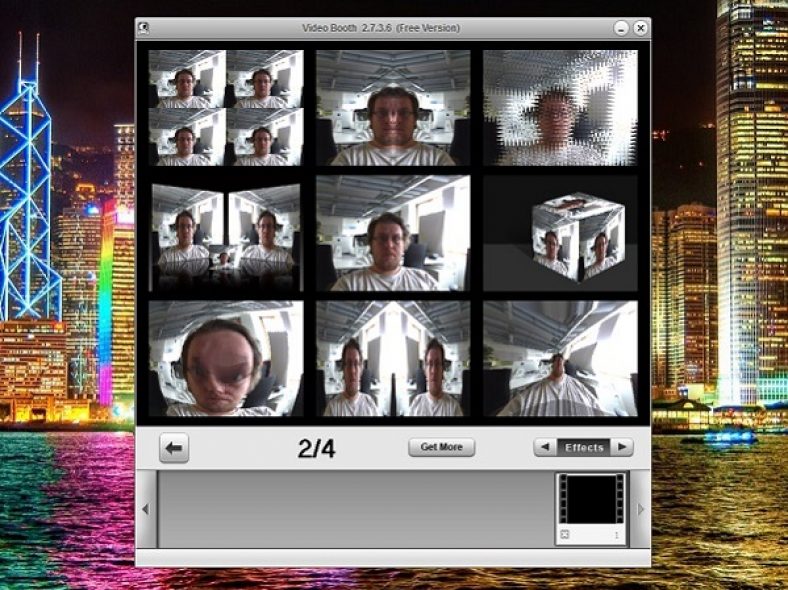Choose the pixelated spiky glass effect

(560, 108)
